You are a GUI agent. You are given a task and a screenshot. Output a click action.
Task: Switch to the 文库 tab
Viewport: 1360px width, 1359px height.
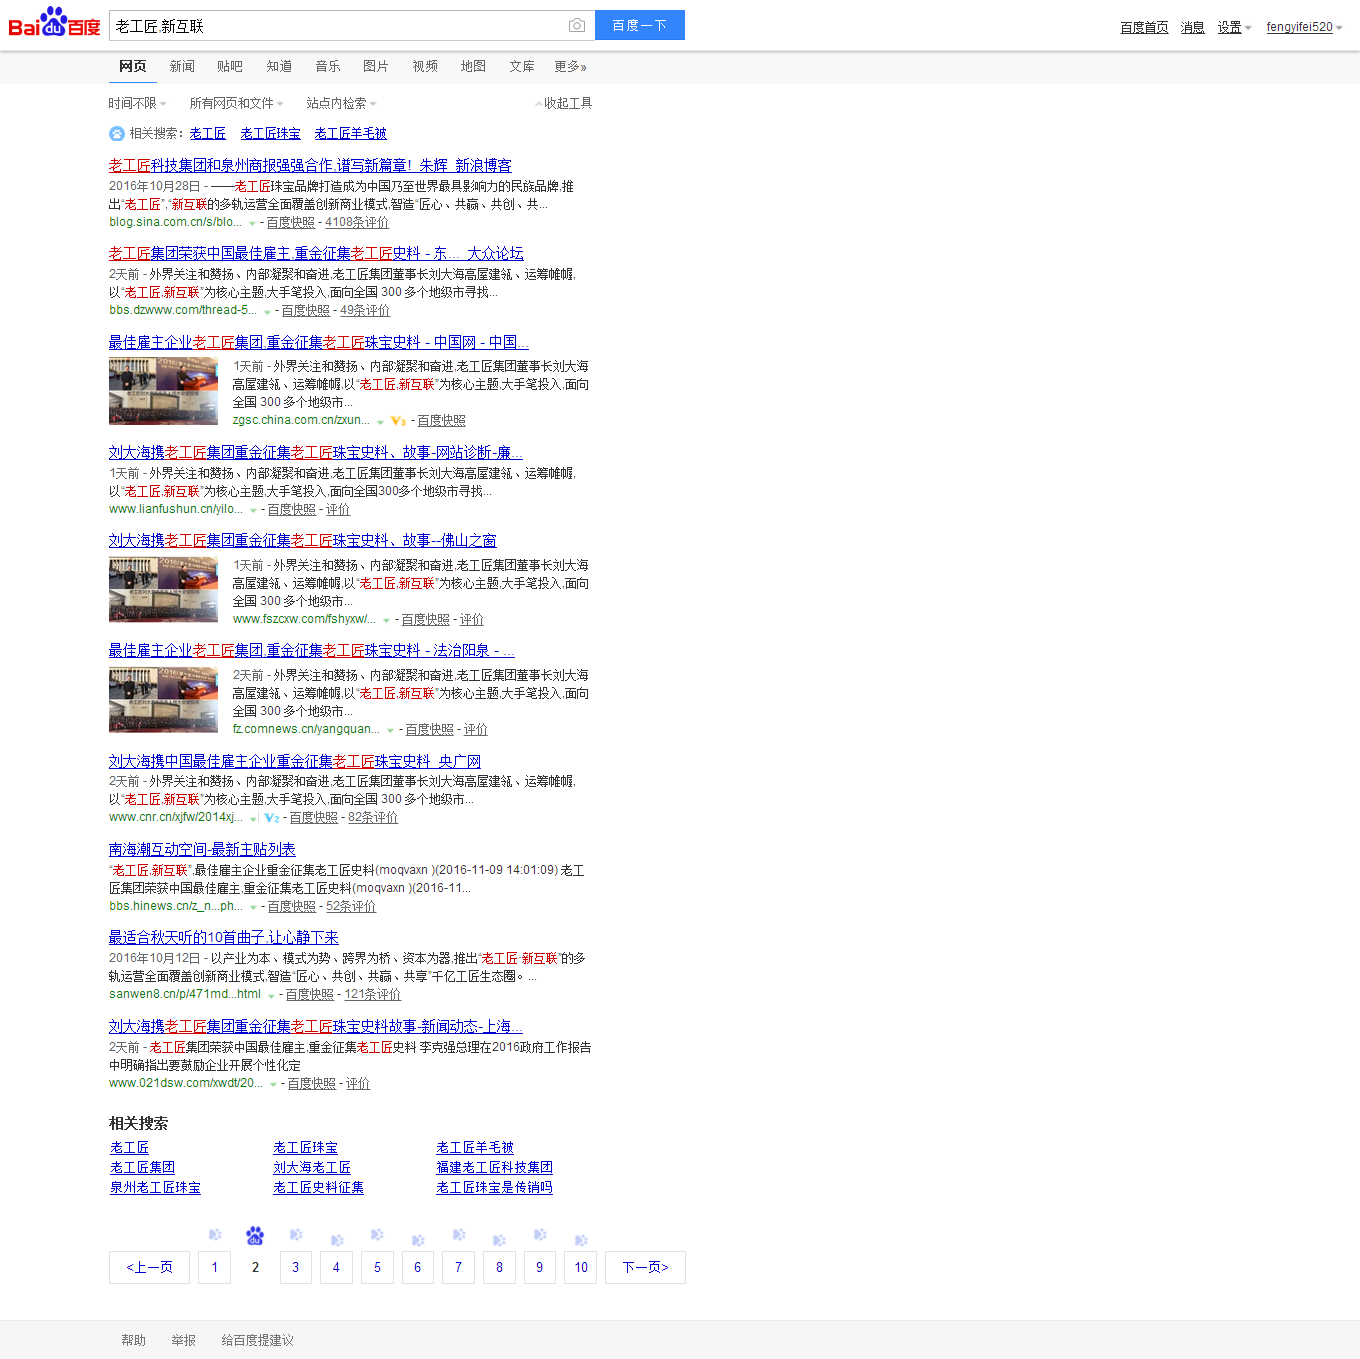[522, 66]
